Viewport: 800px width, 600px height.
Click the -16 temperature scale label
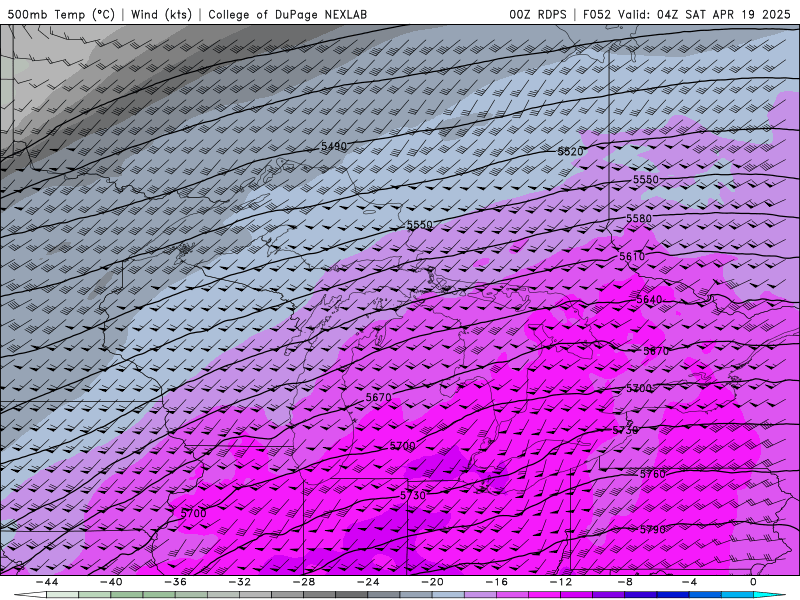497,582
